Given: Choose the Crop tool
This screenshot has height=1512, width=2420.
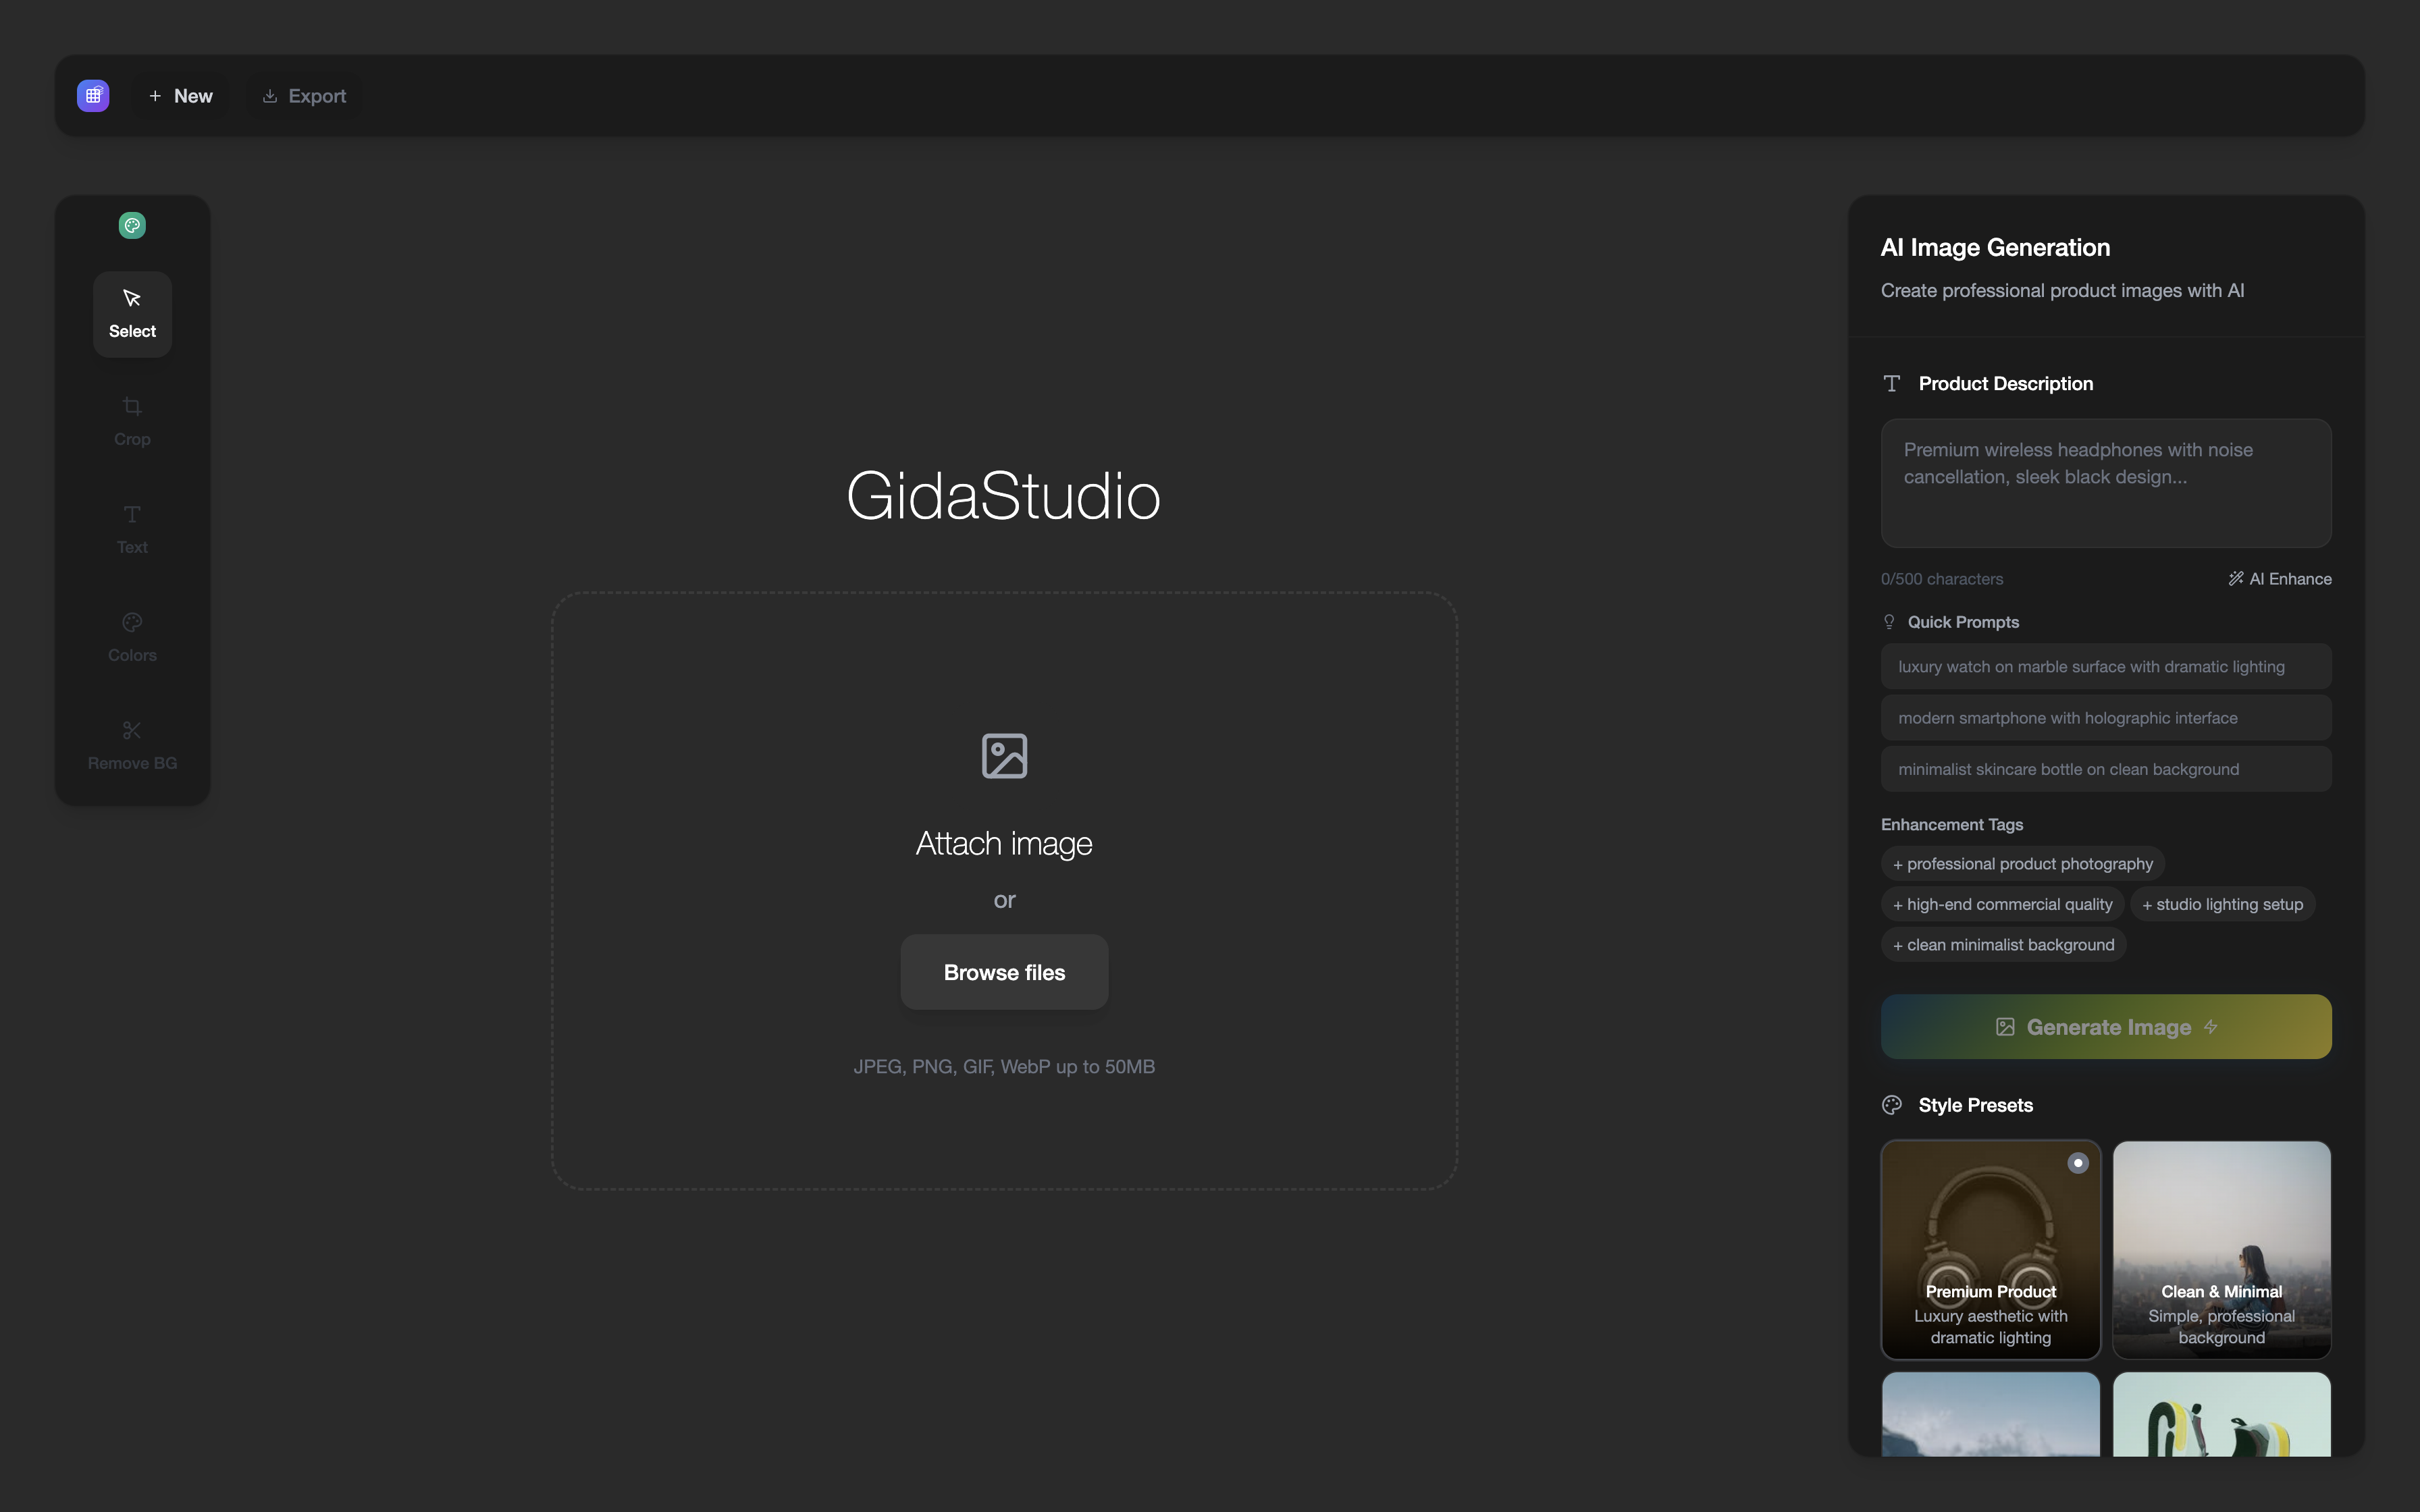Looking at the screenshot, I should click(x=132, y=421).
